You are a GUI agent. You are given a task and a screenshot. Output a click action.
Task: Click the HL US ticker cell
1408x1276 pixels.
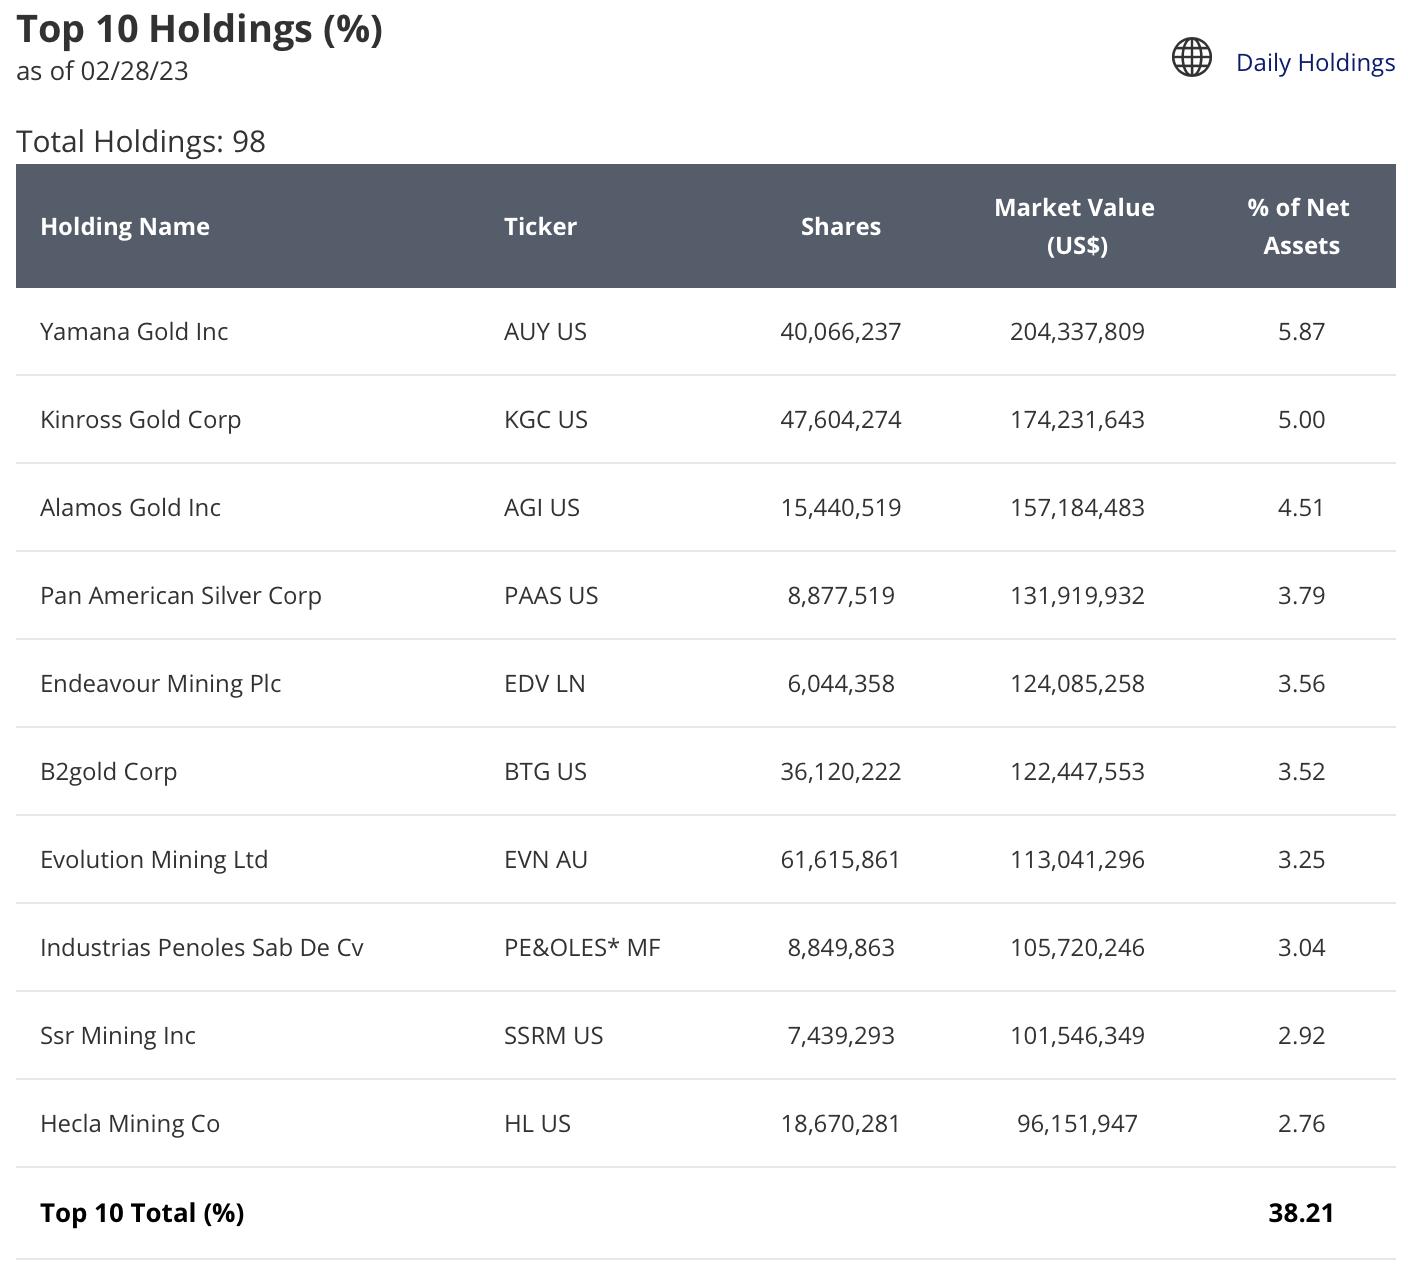(537, 1123)
